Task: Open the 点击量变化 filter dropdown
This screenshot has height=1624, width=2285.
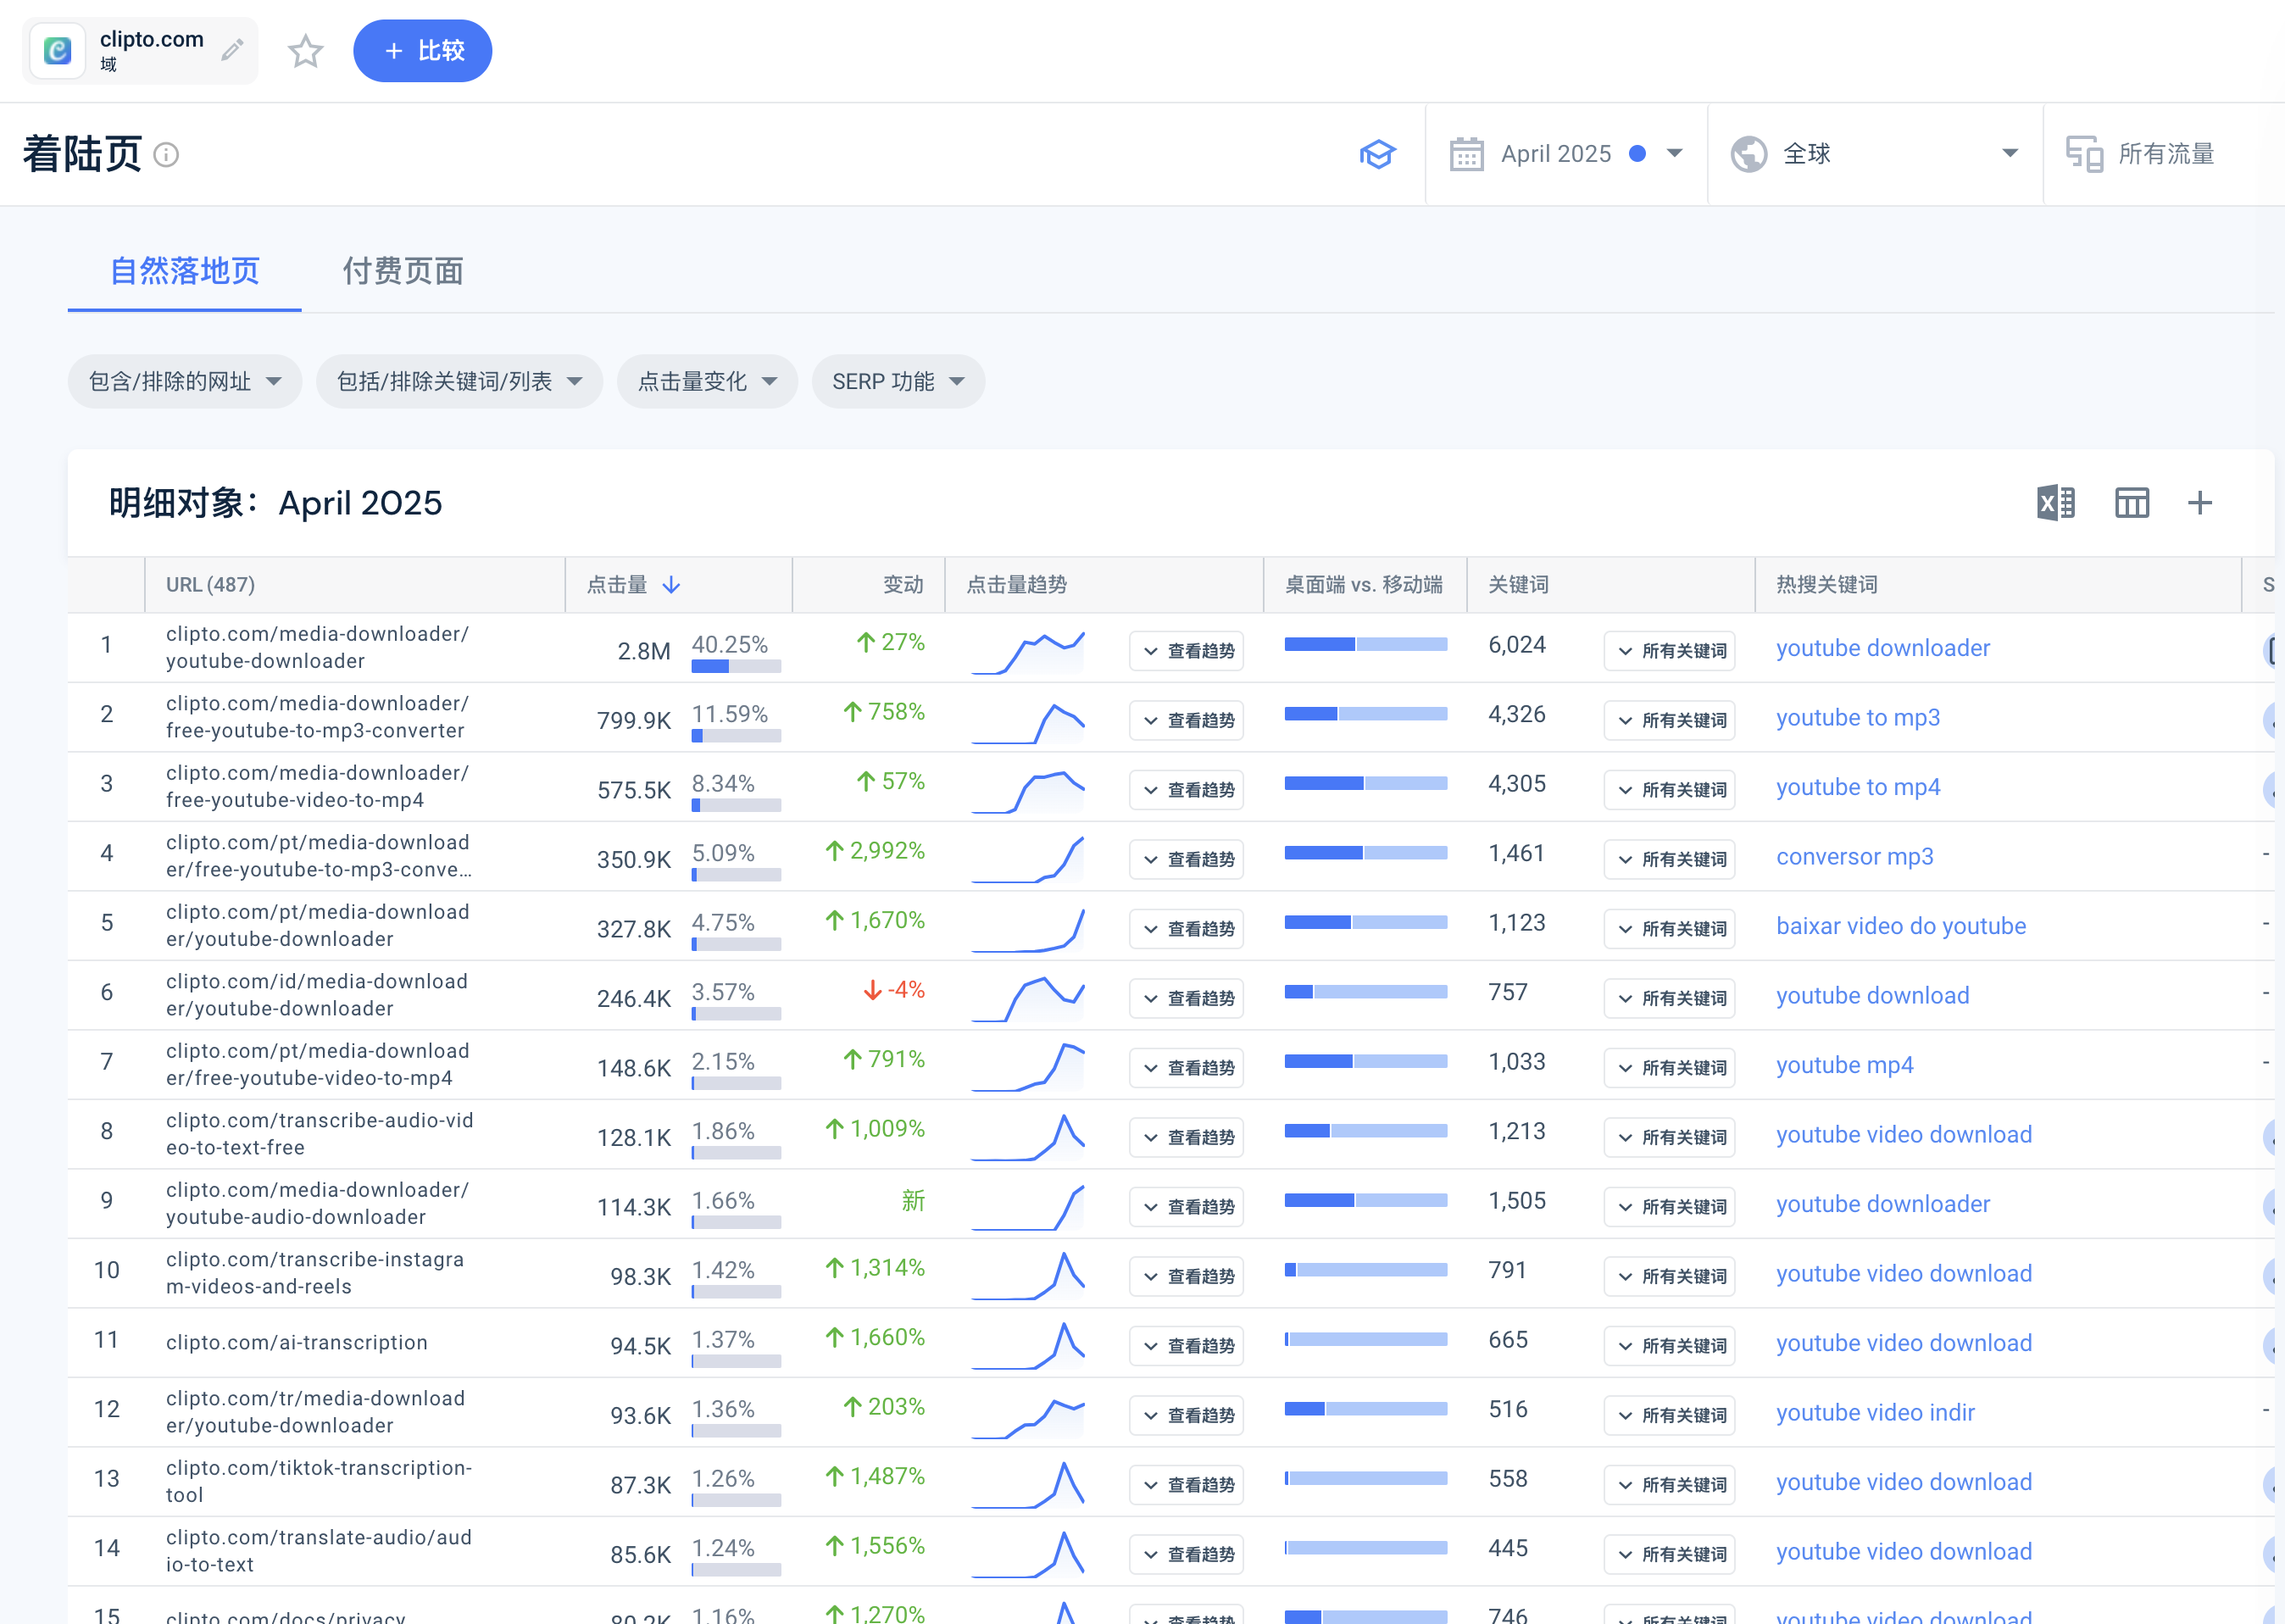Action: [707, 381]
